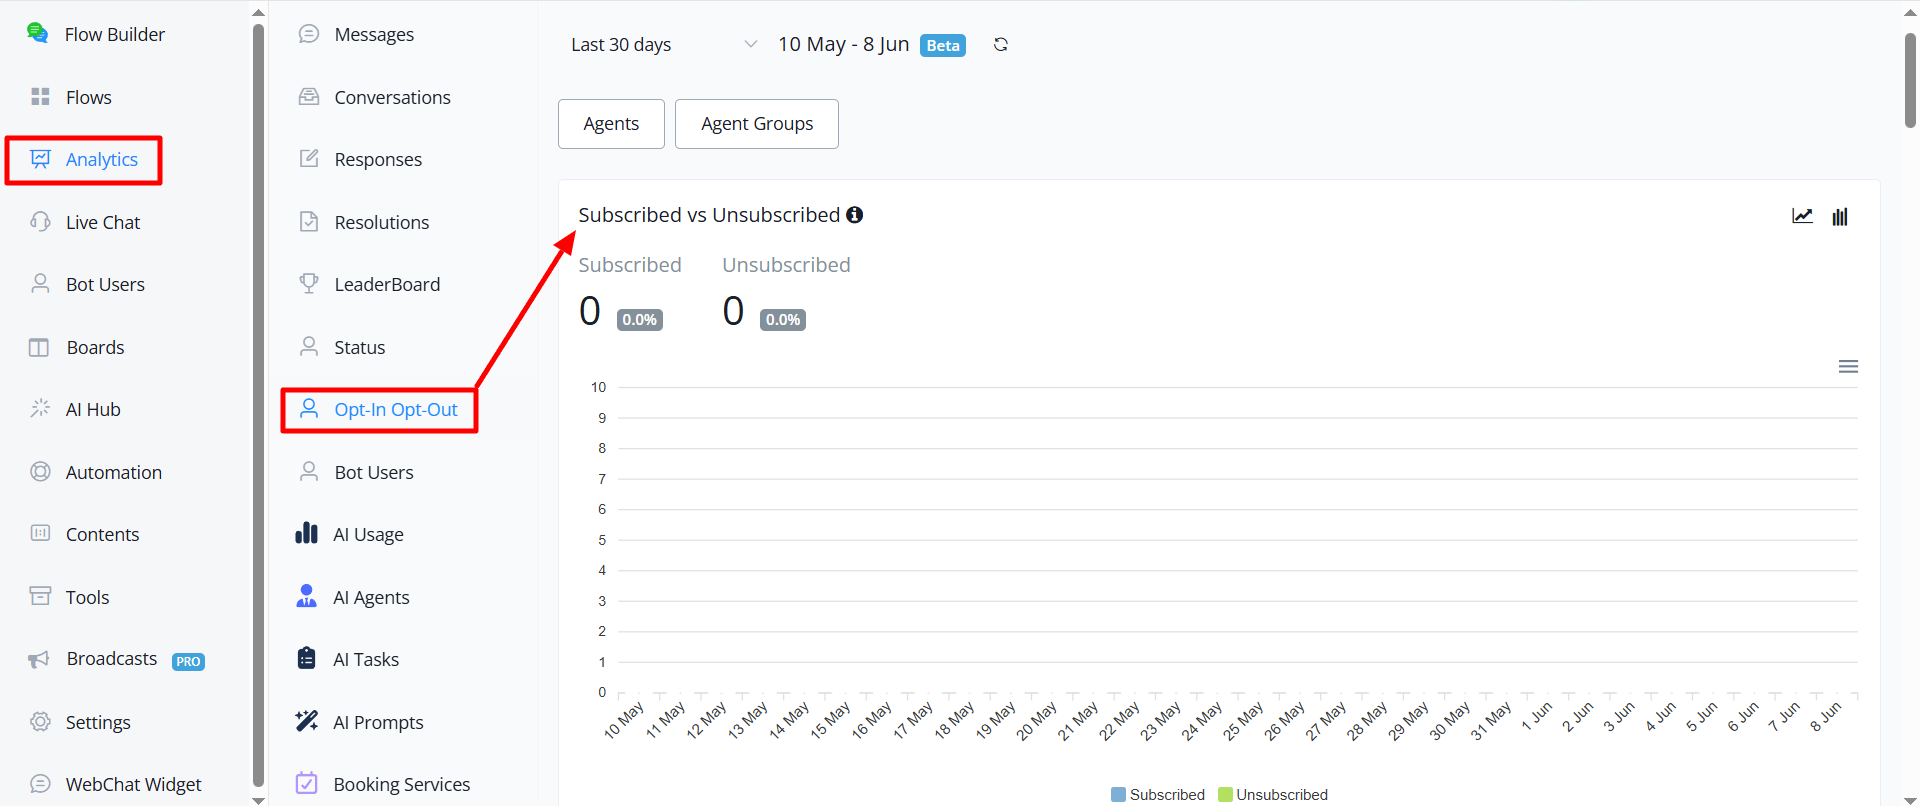Screen dimensions: 1920x806
Task: Switch chart to bar graph view
Action: [1839, 216]
